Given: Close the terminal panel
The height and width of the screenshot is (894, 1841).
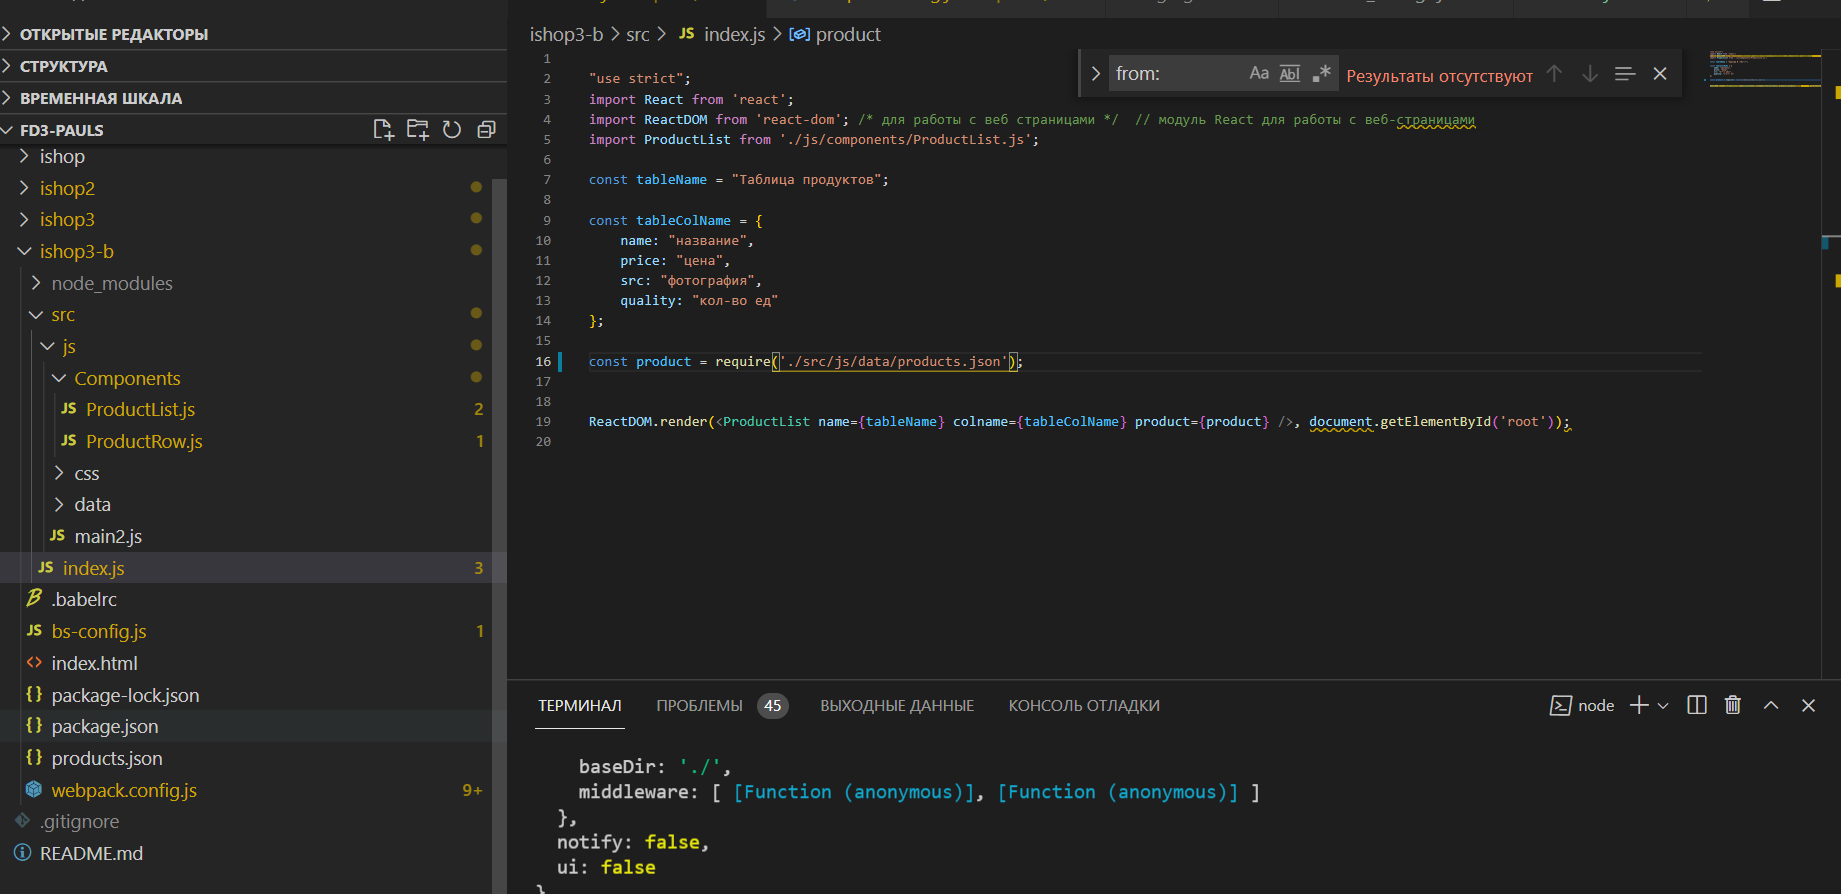Looking at the screenshot, I should [x=1808, y=705].
